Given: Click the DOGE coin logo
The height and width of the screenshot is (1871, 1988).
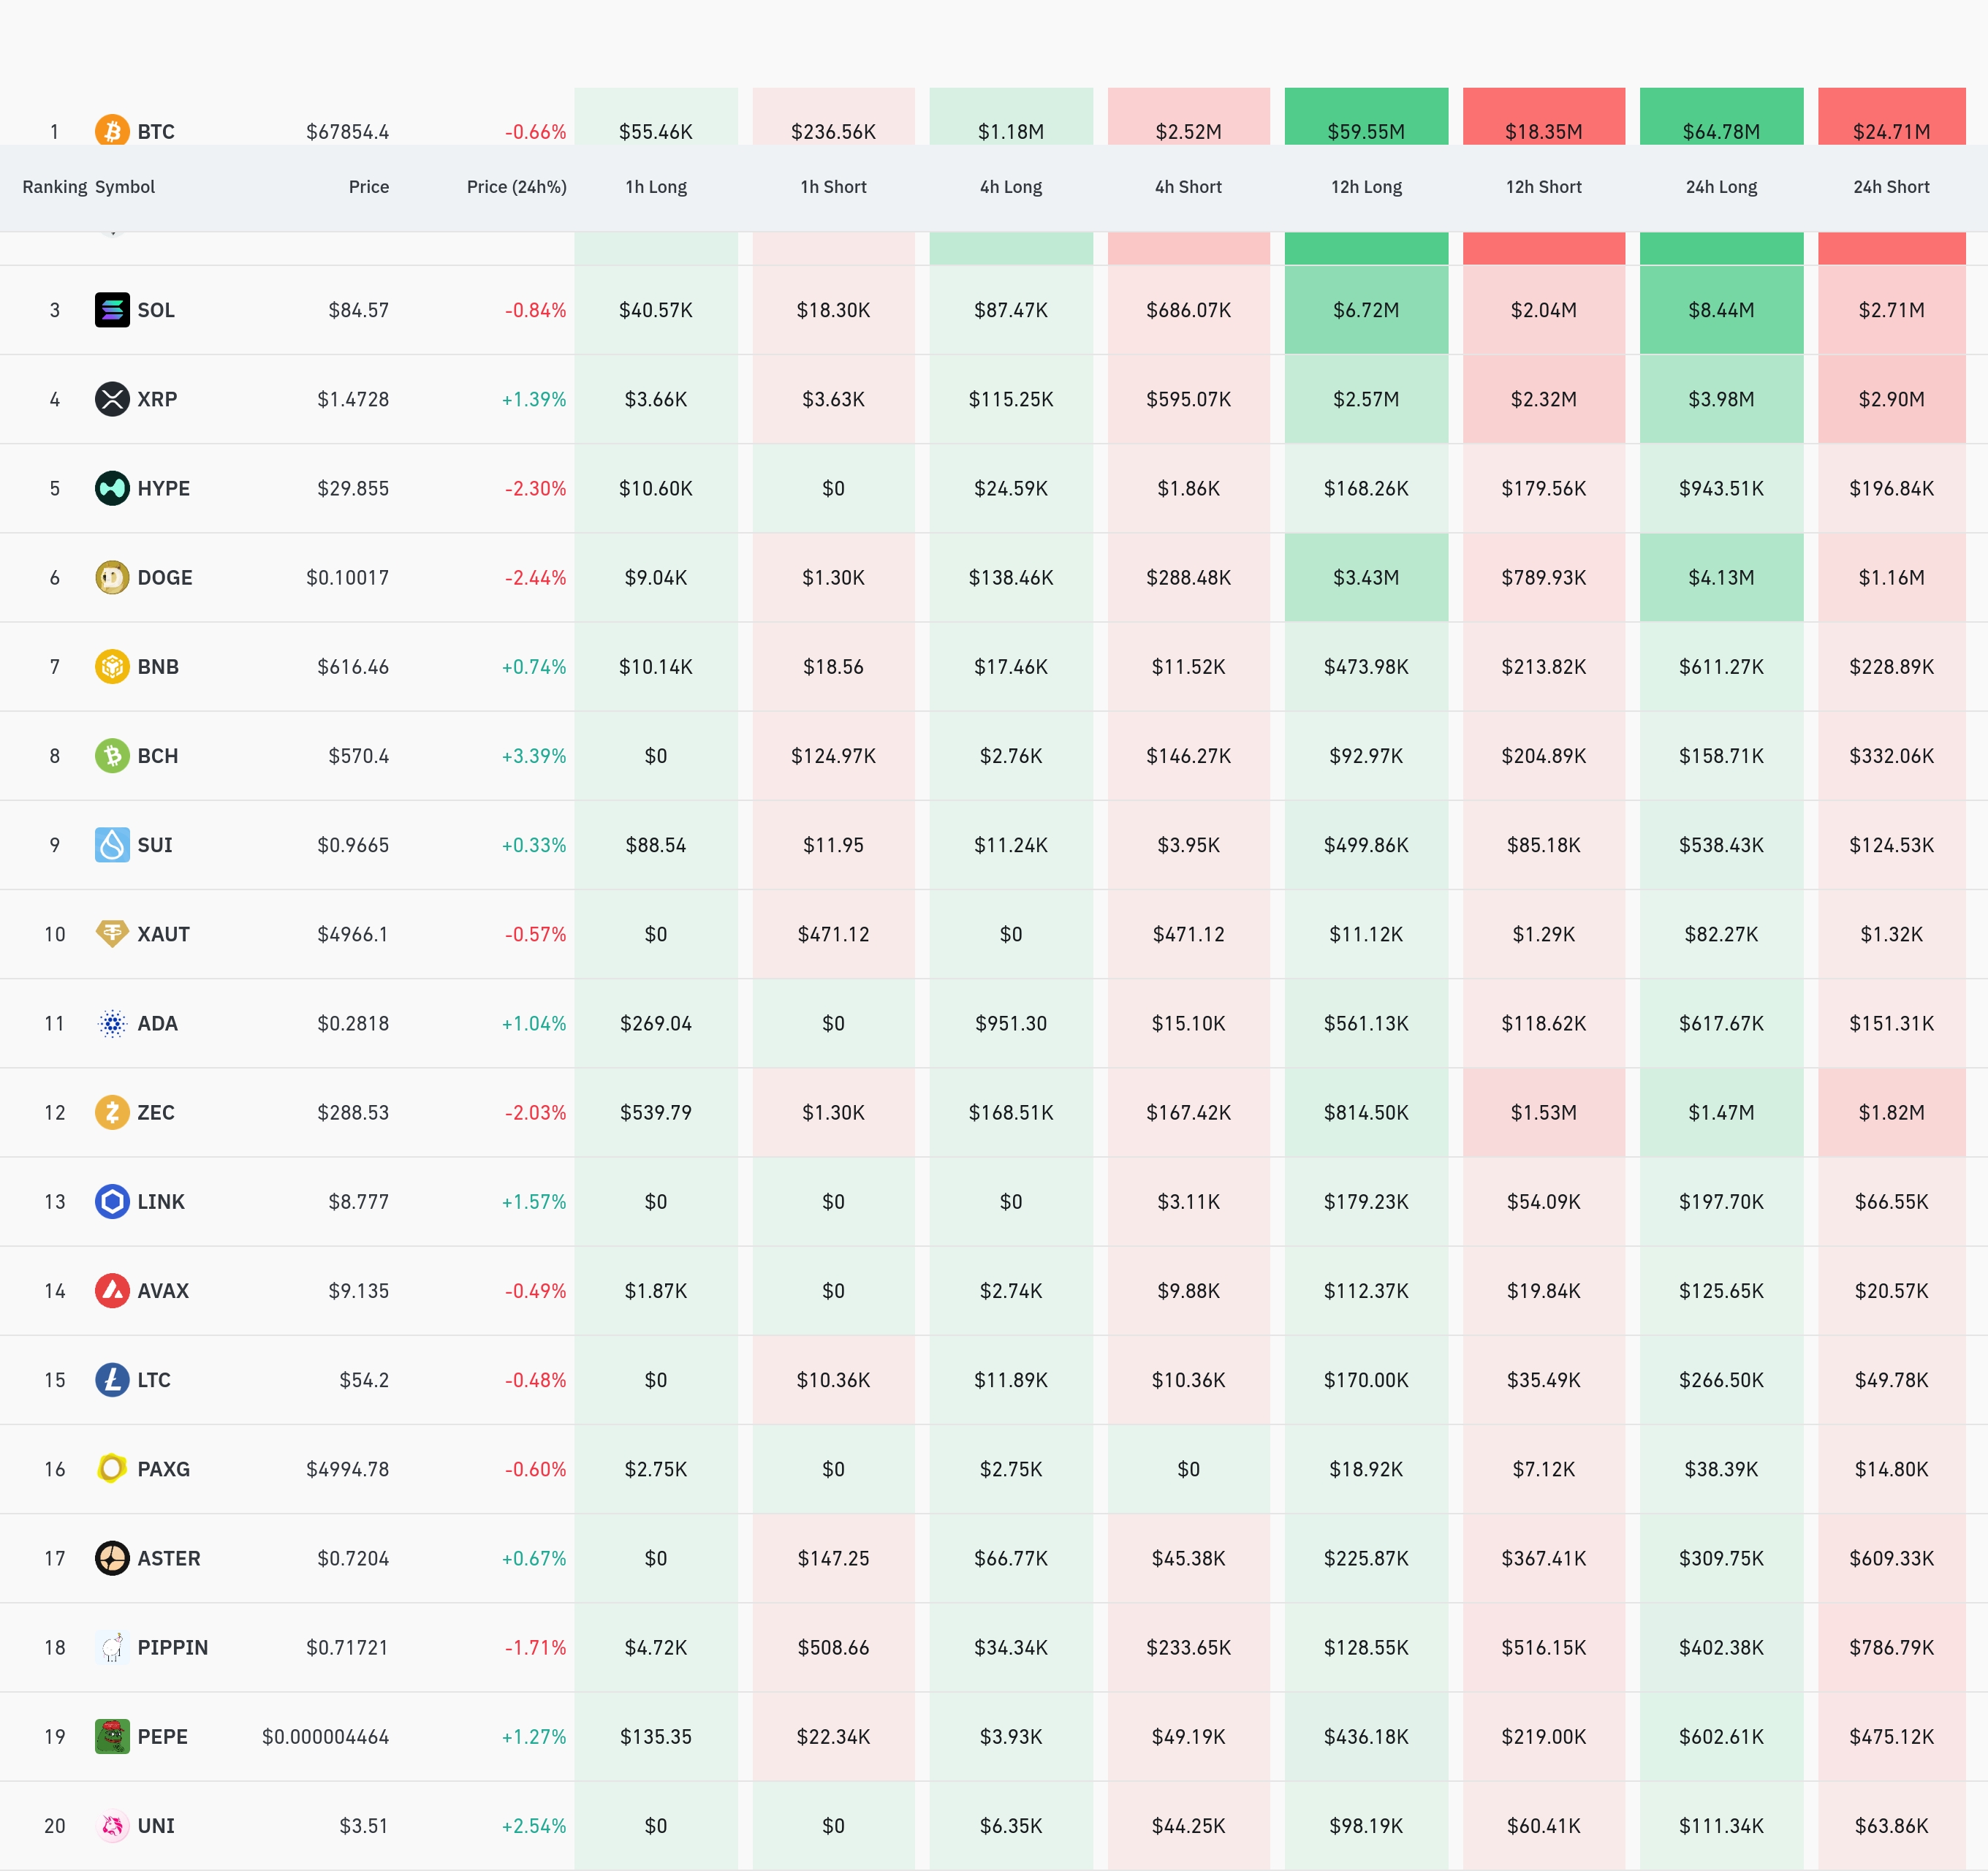Looking at the screenshot, I should pyautogui.click(x=112, y=577).
